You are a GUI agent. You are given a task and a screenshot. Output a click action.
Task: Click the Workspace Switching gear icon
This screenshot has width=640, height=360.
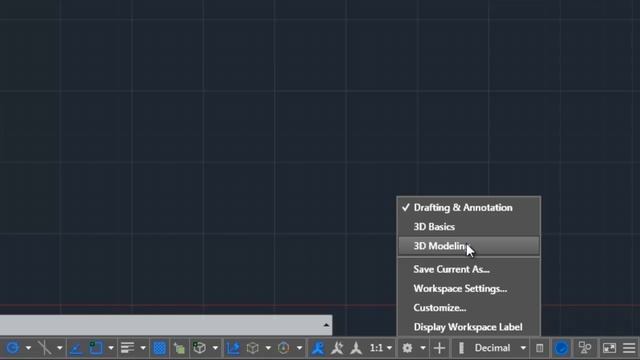[407, 348]
